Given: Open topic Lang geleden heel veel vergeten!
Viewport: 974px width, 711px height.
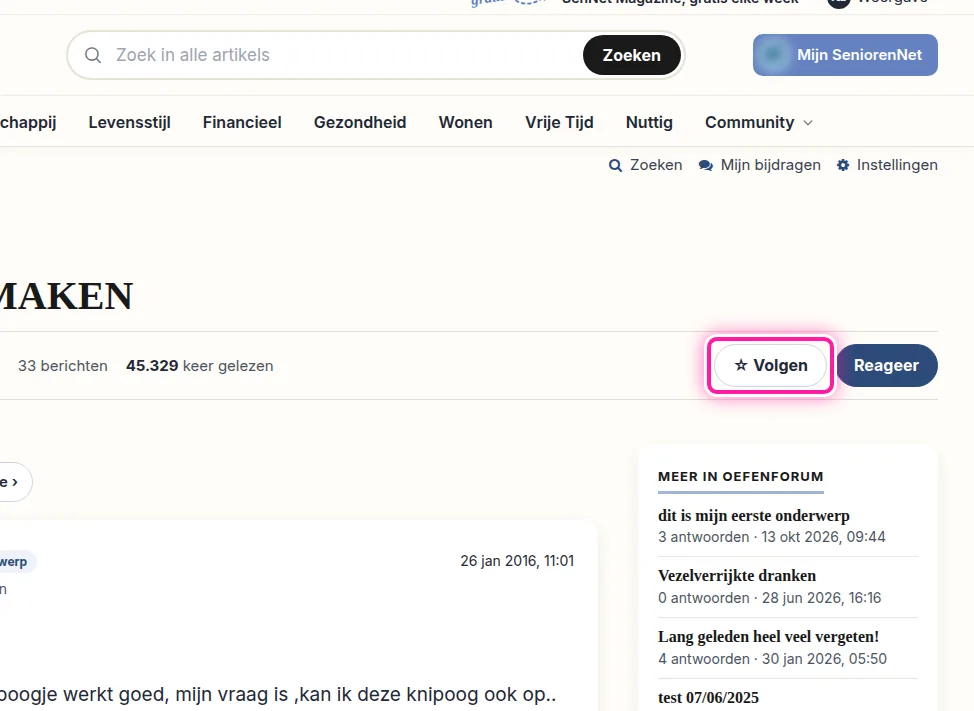Looking at the screenshot, I should [768, 636].
